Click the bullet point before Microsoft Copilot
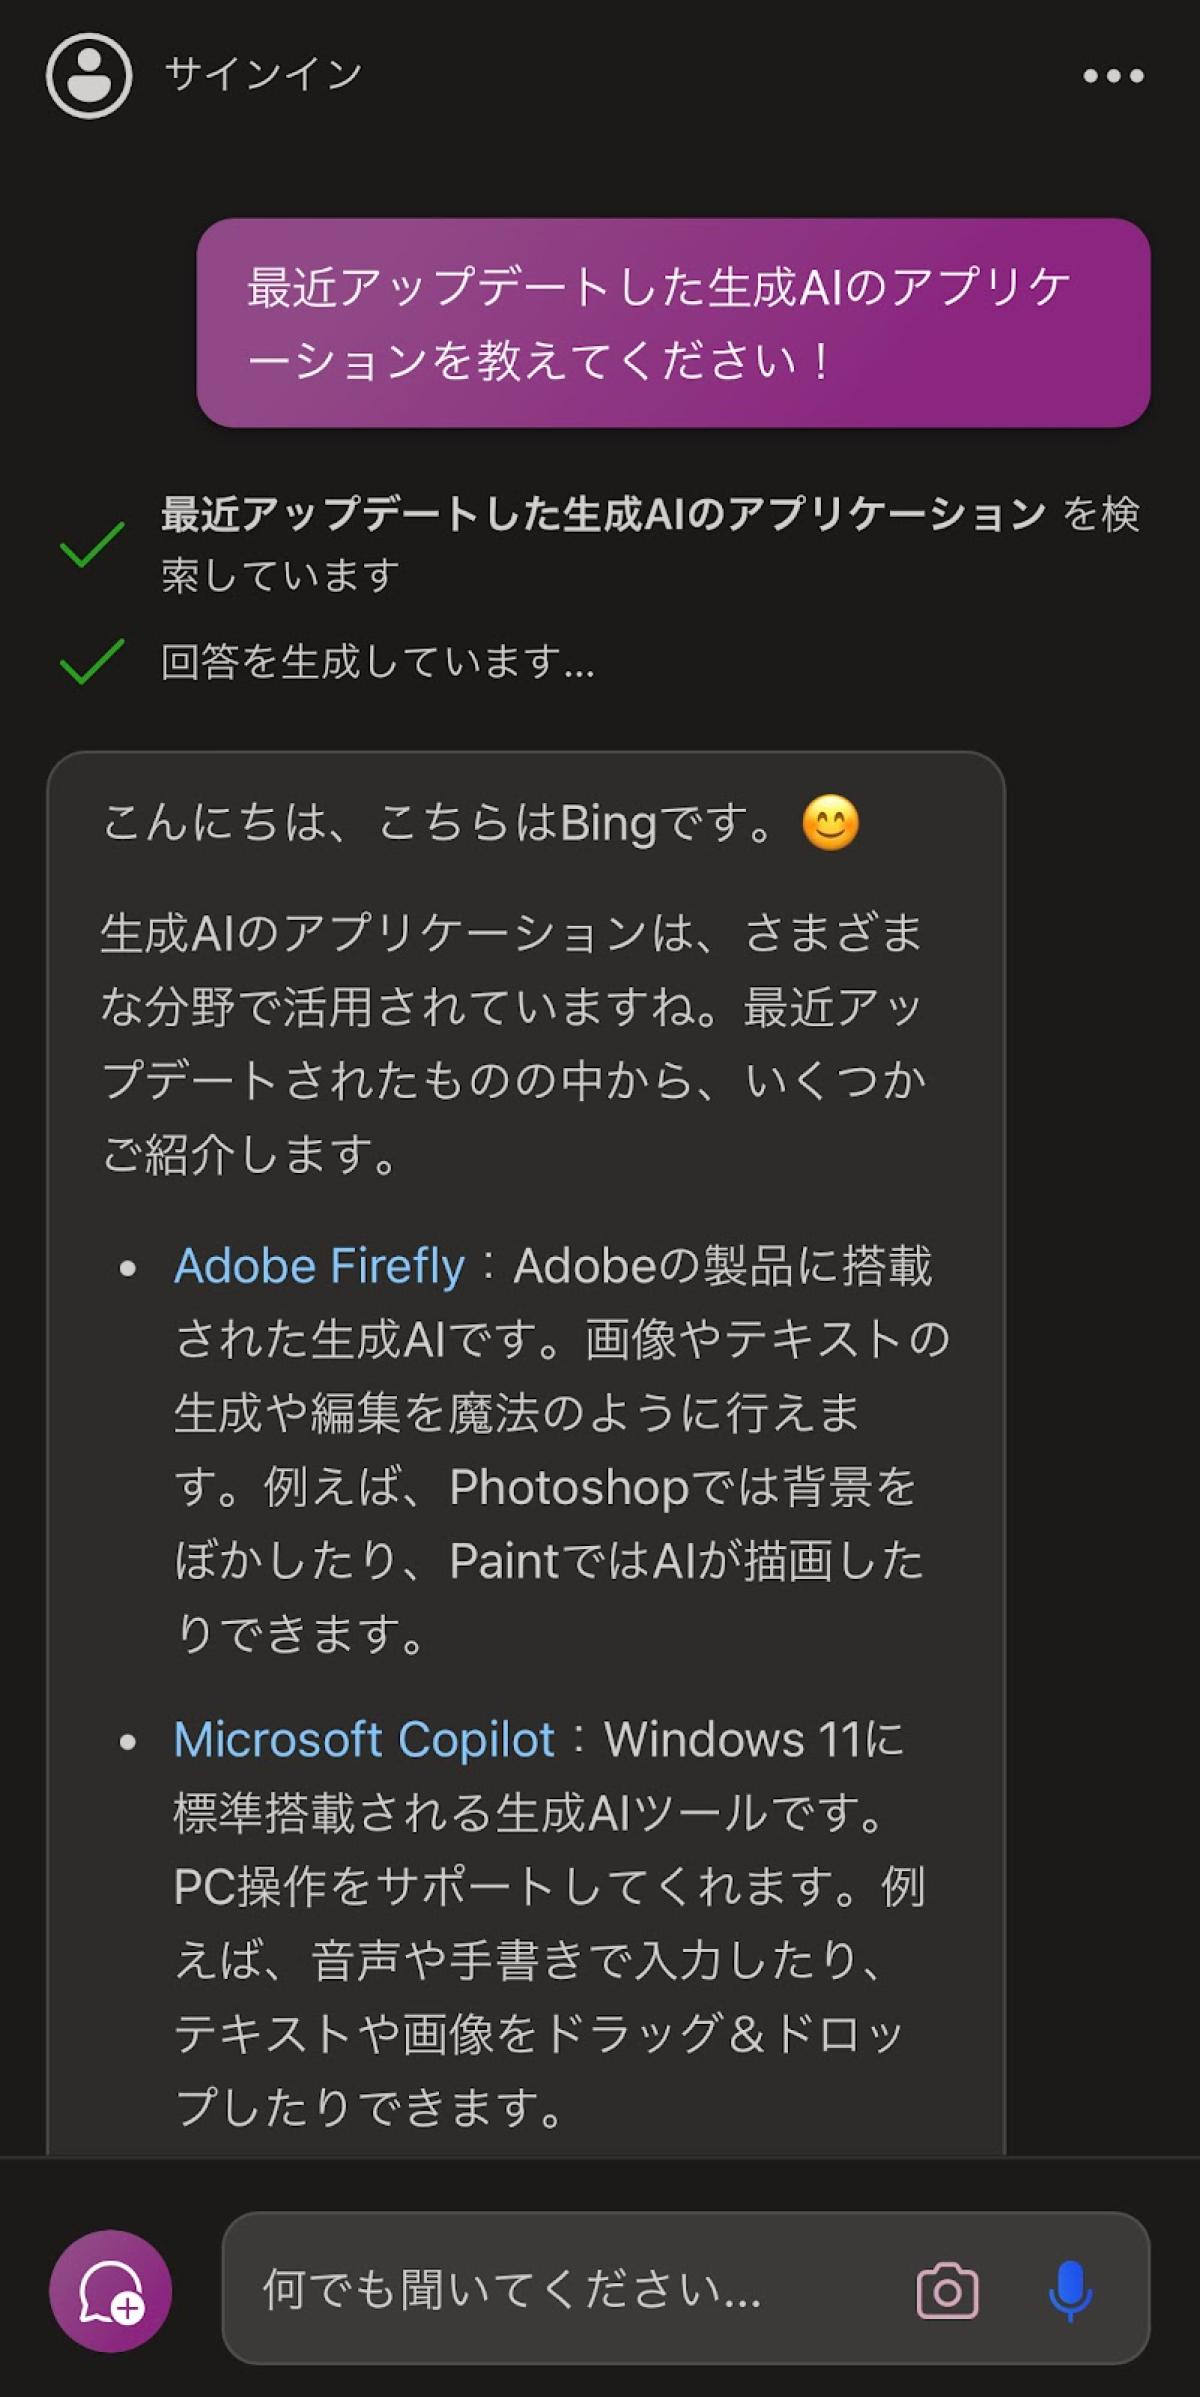This screenshot has width=1200, height=2397. point(127,1742)
